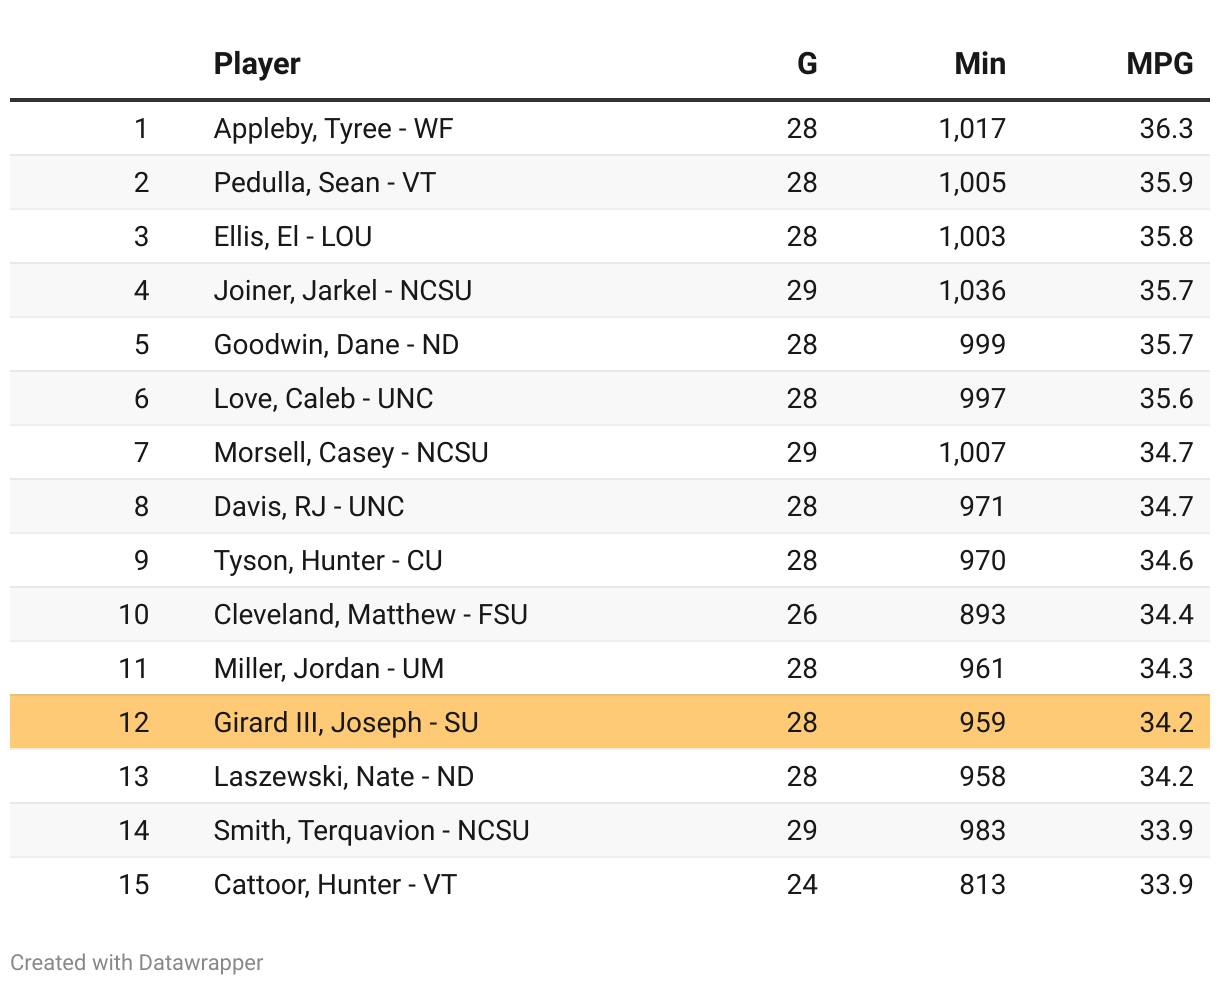Viewport: 1220px width, 986px height.
Task: Click the Player column header
Action: [x=257, y=64]
